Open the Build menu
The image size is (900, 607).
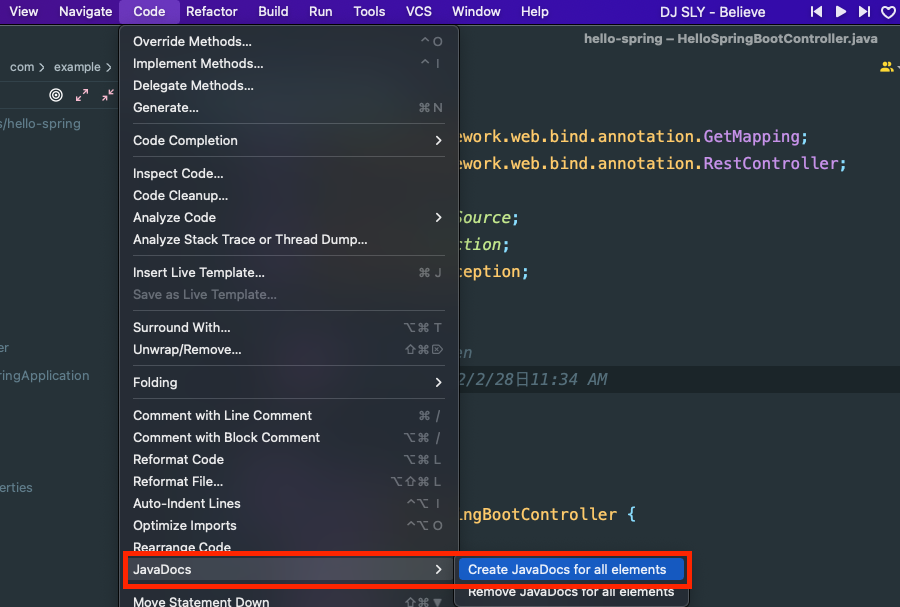click(273, 11)
